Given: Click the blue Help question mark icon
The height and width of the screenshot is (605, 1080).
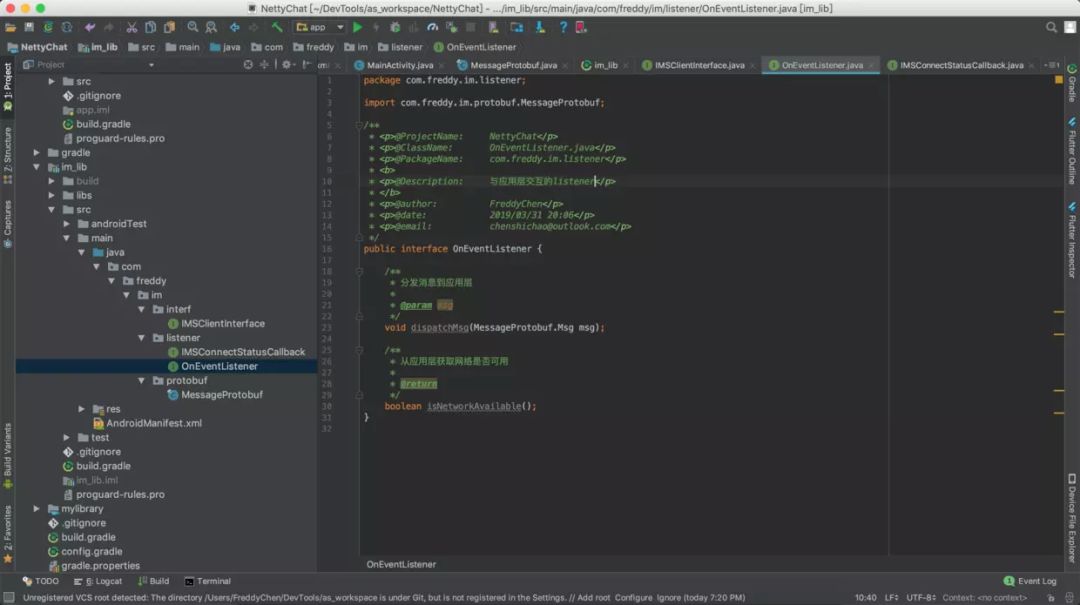Looking at the screenshot, I should (x=563, y=27).
